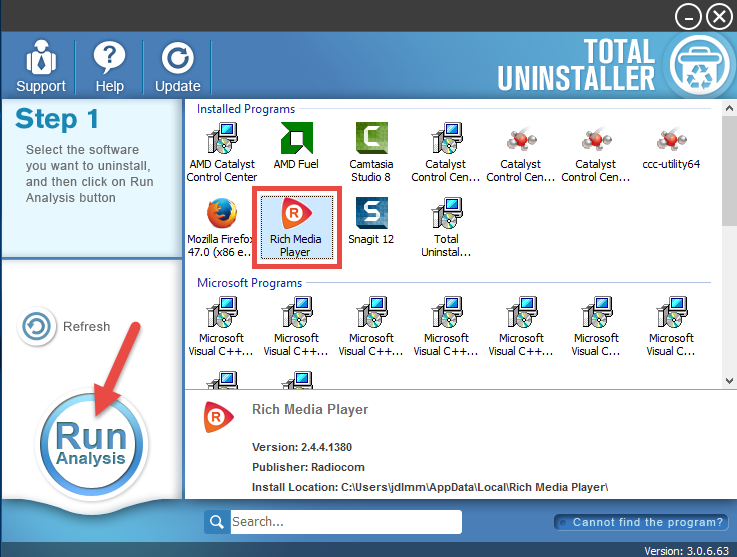Click the program list scrollbar up arrow
The height and width of the screenshot is (557, 737).
pyautogui.click(x=729, y=109)
